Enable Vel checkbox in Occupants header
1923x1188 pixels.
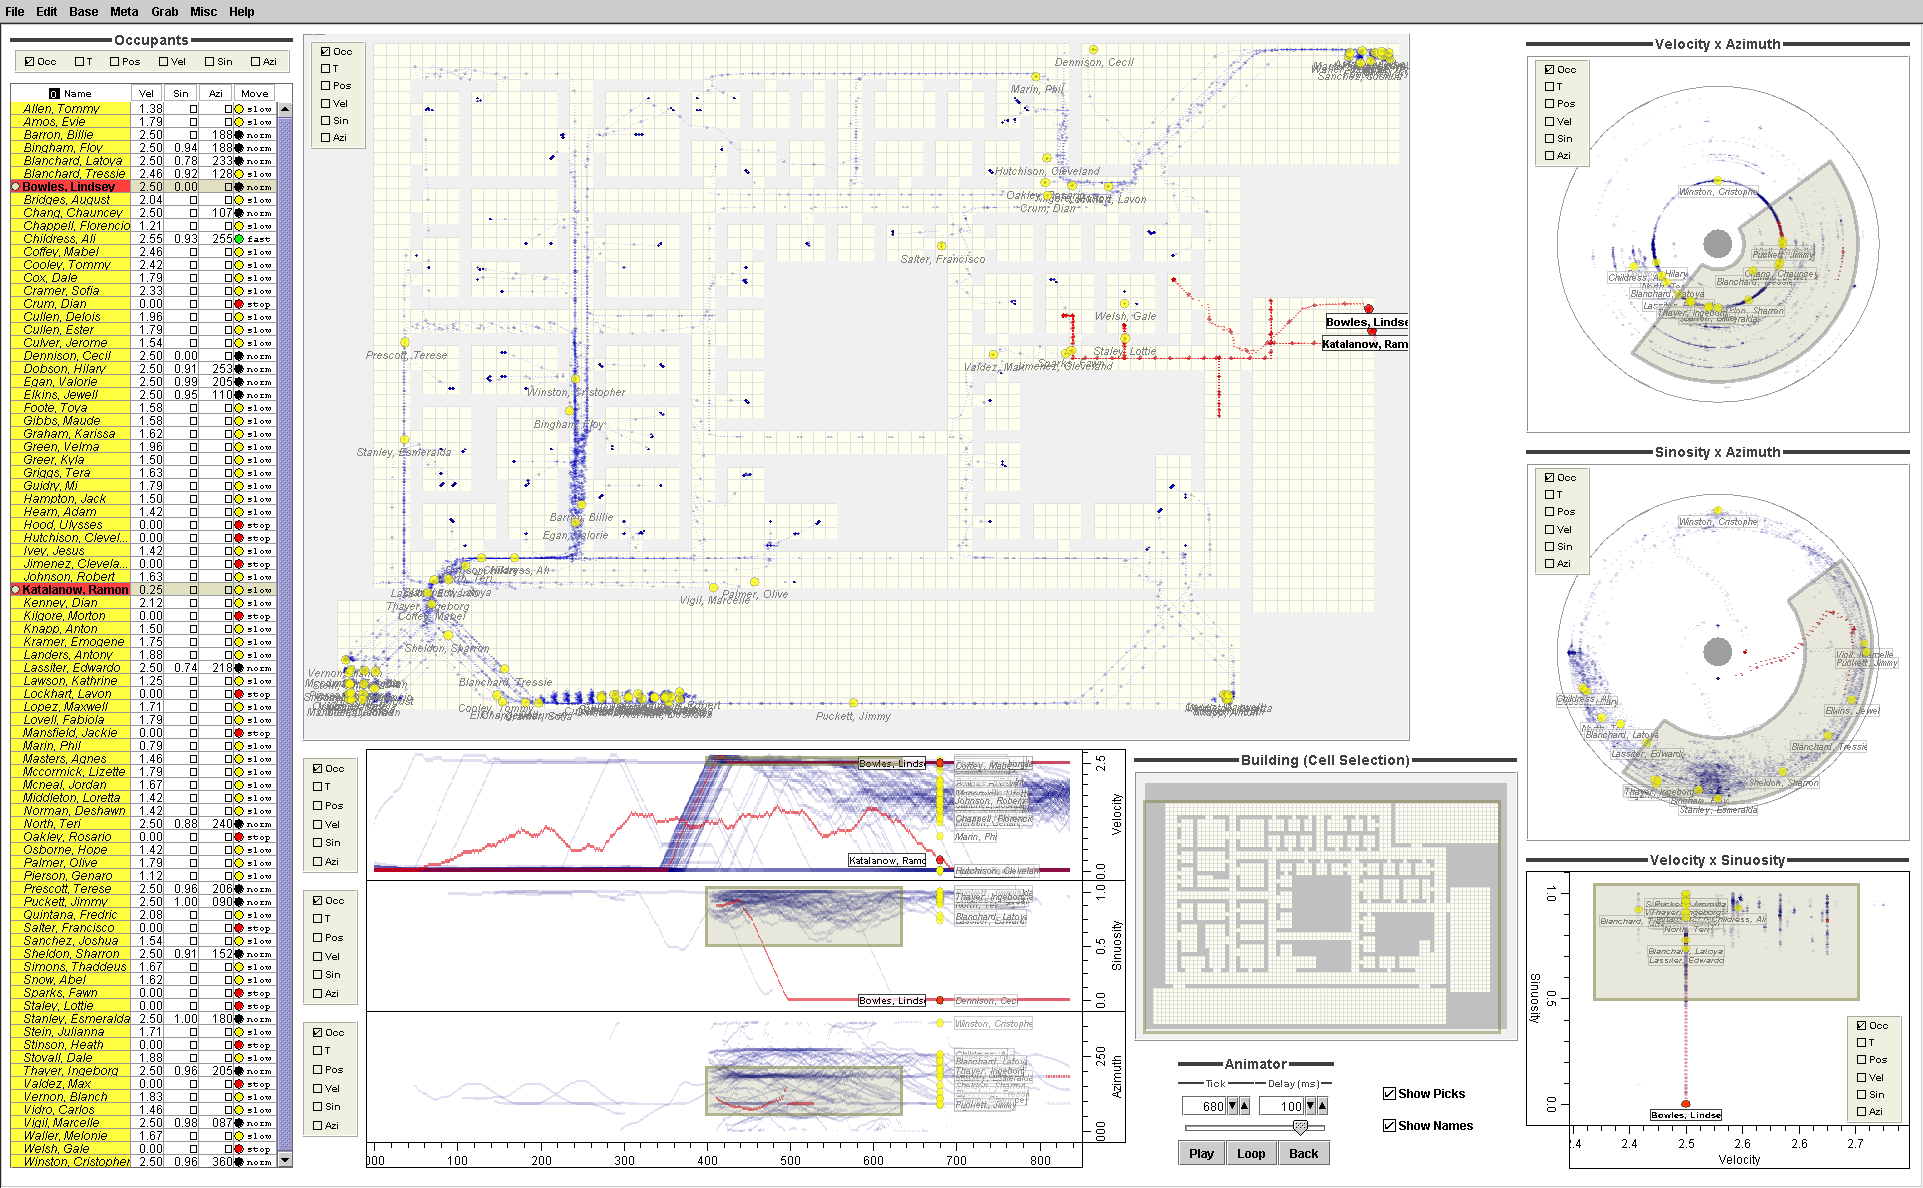click(x=164, y=62)
